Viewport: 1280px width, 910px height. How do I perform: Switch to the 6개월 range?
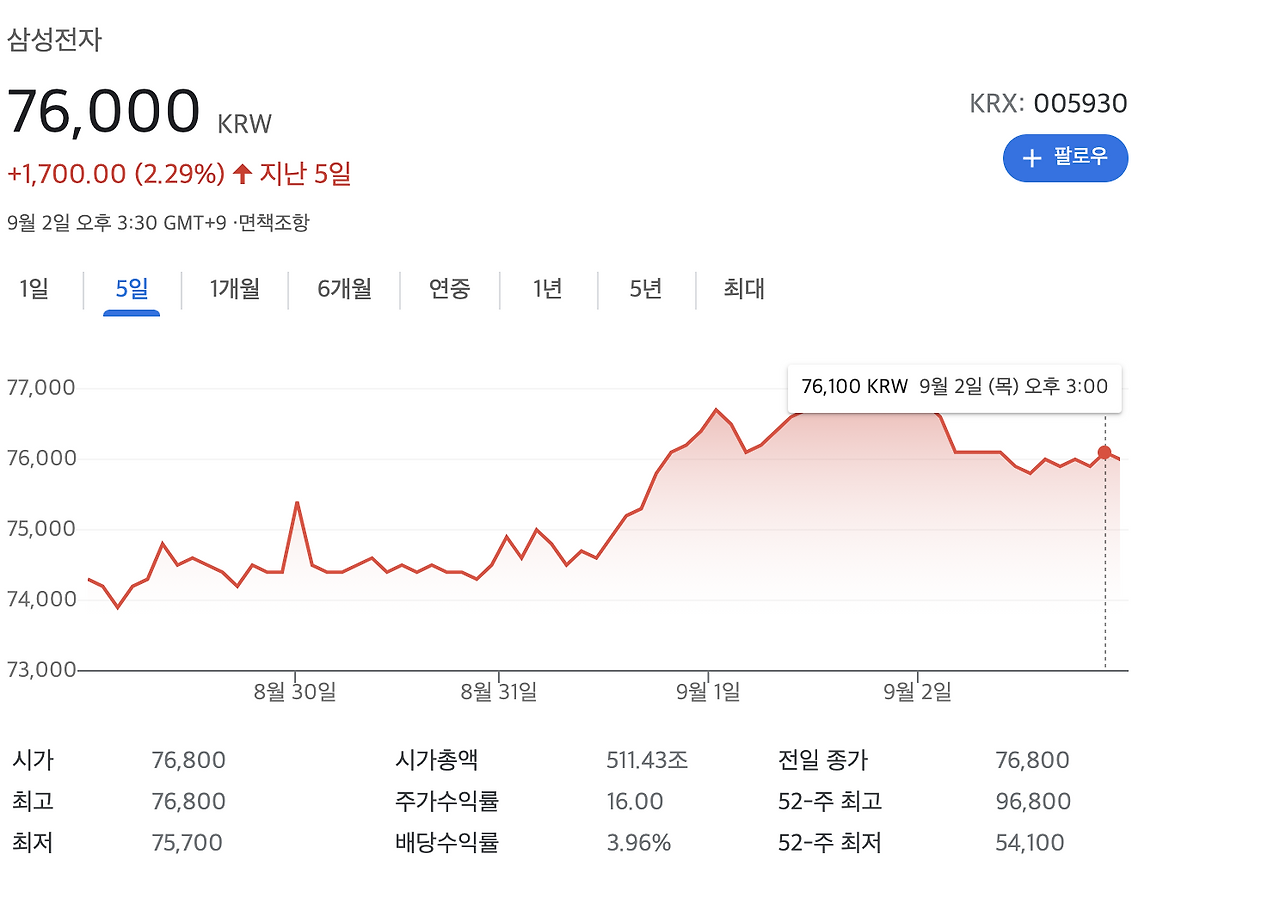[x=342, y=289]
